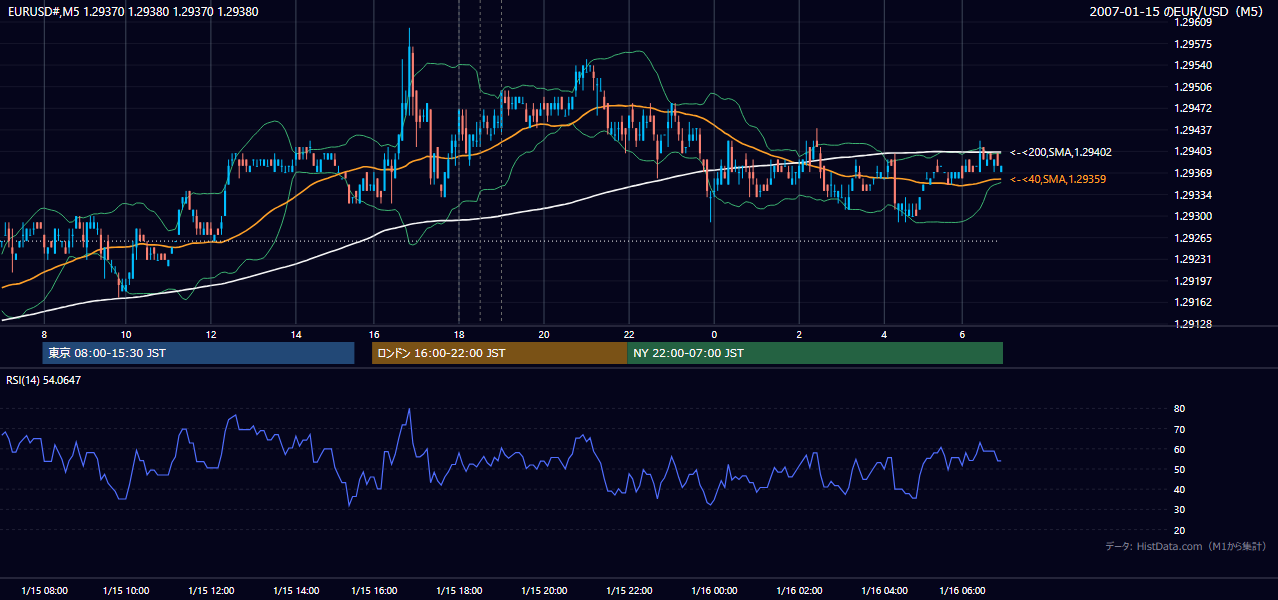Click price axis value 1.29437
Viewport: 1278px width, 600px height.
point(1192,130)
